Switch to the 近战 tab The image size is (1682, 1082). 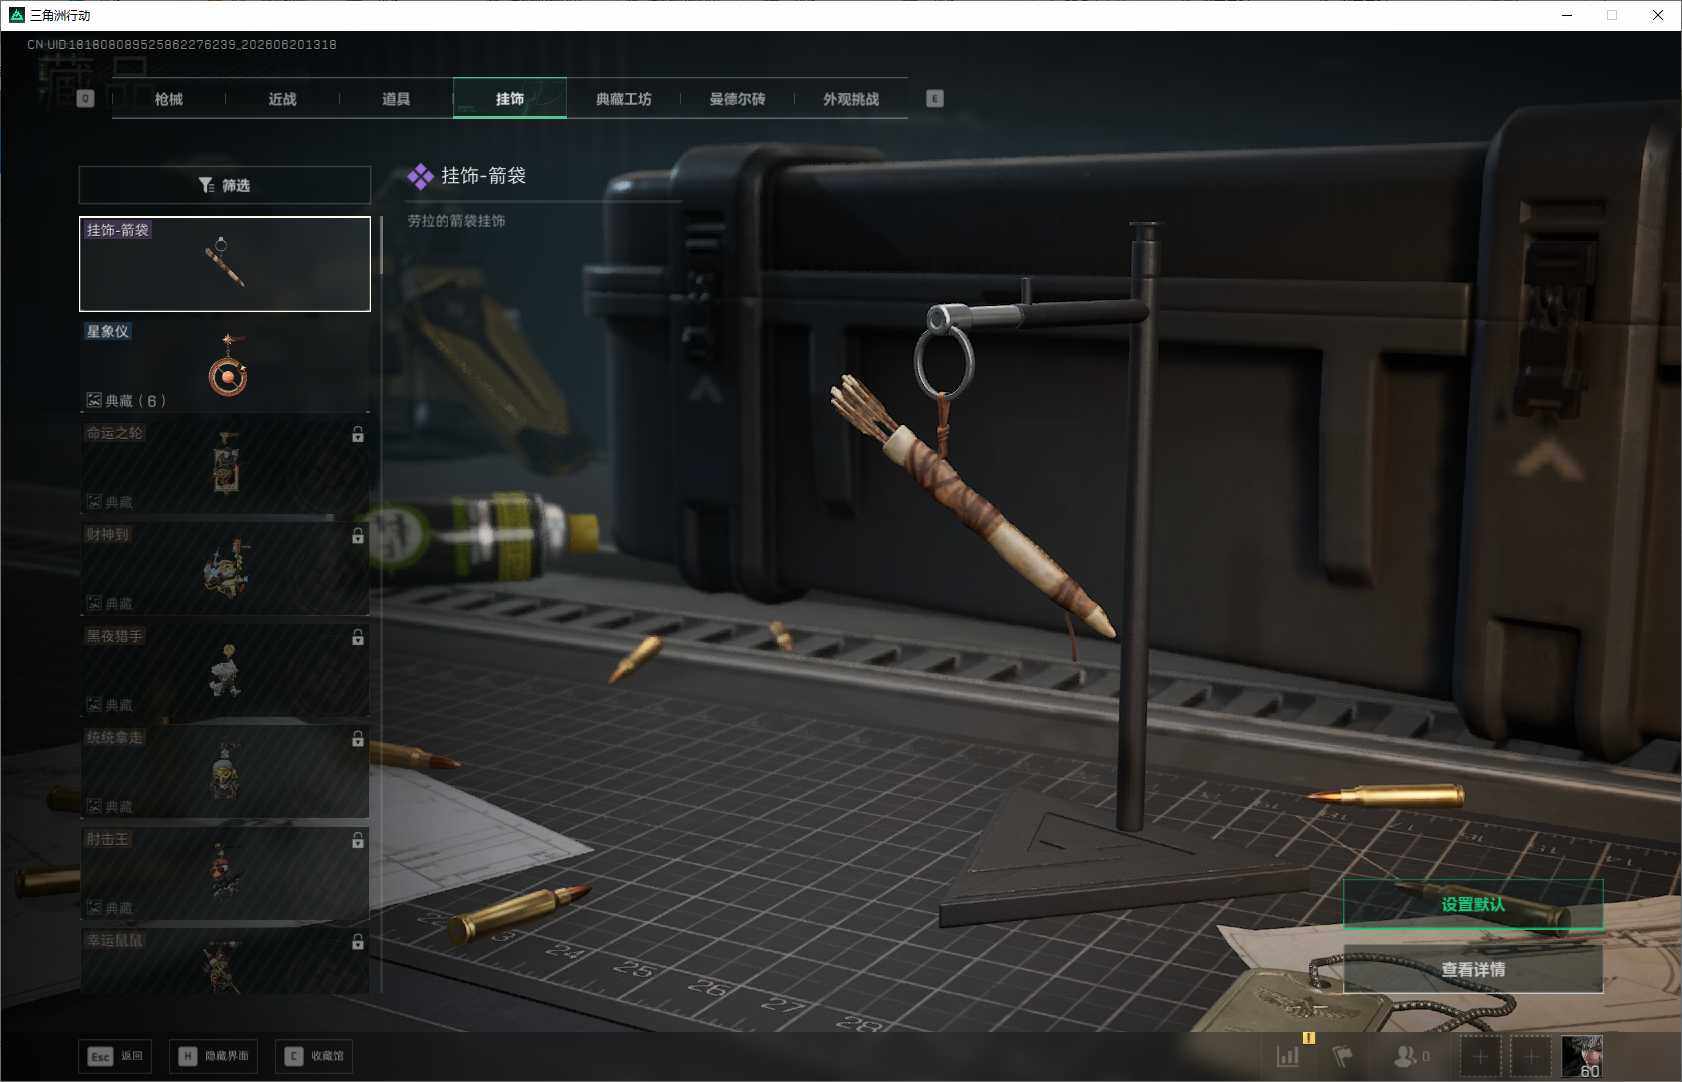283,99
